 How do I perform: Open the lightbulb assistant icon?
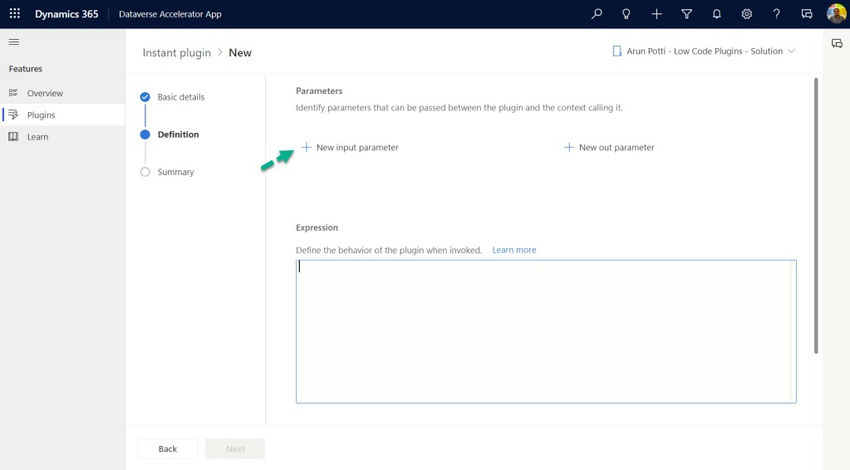click(626, 14)
